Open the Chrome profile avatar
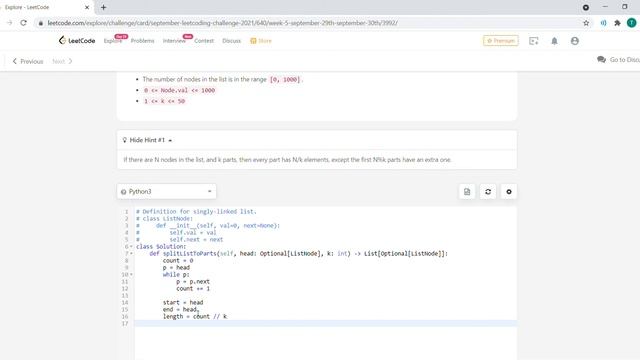Viewport: 640px width, 360px height. point(631,23)
